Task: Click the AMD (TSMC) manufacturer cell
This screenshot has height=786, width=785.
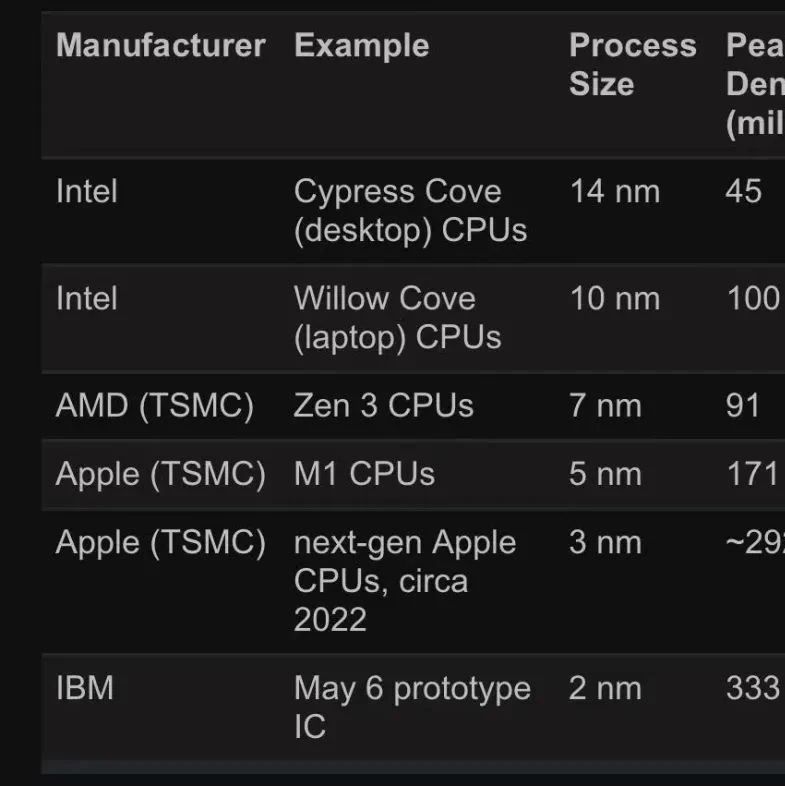Action: (155, 406)
